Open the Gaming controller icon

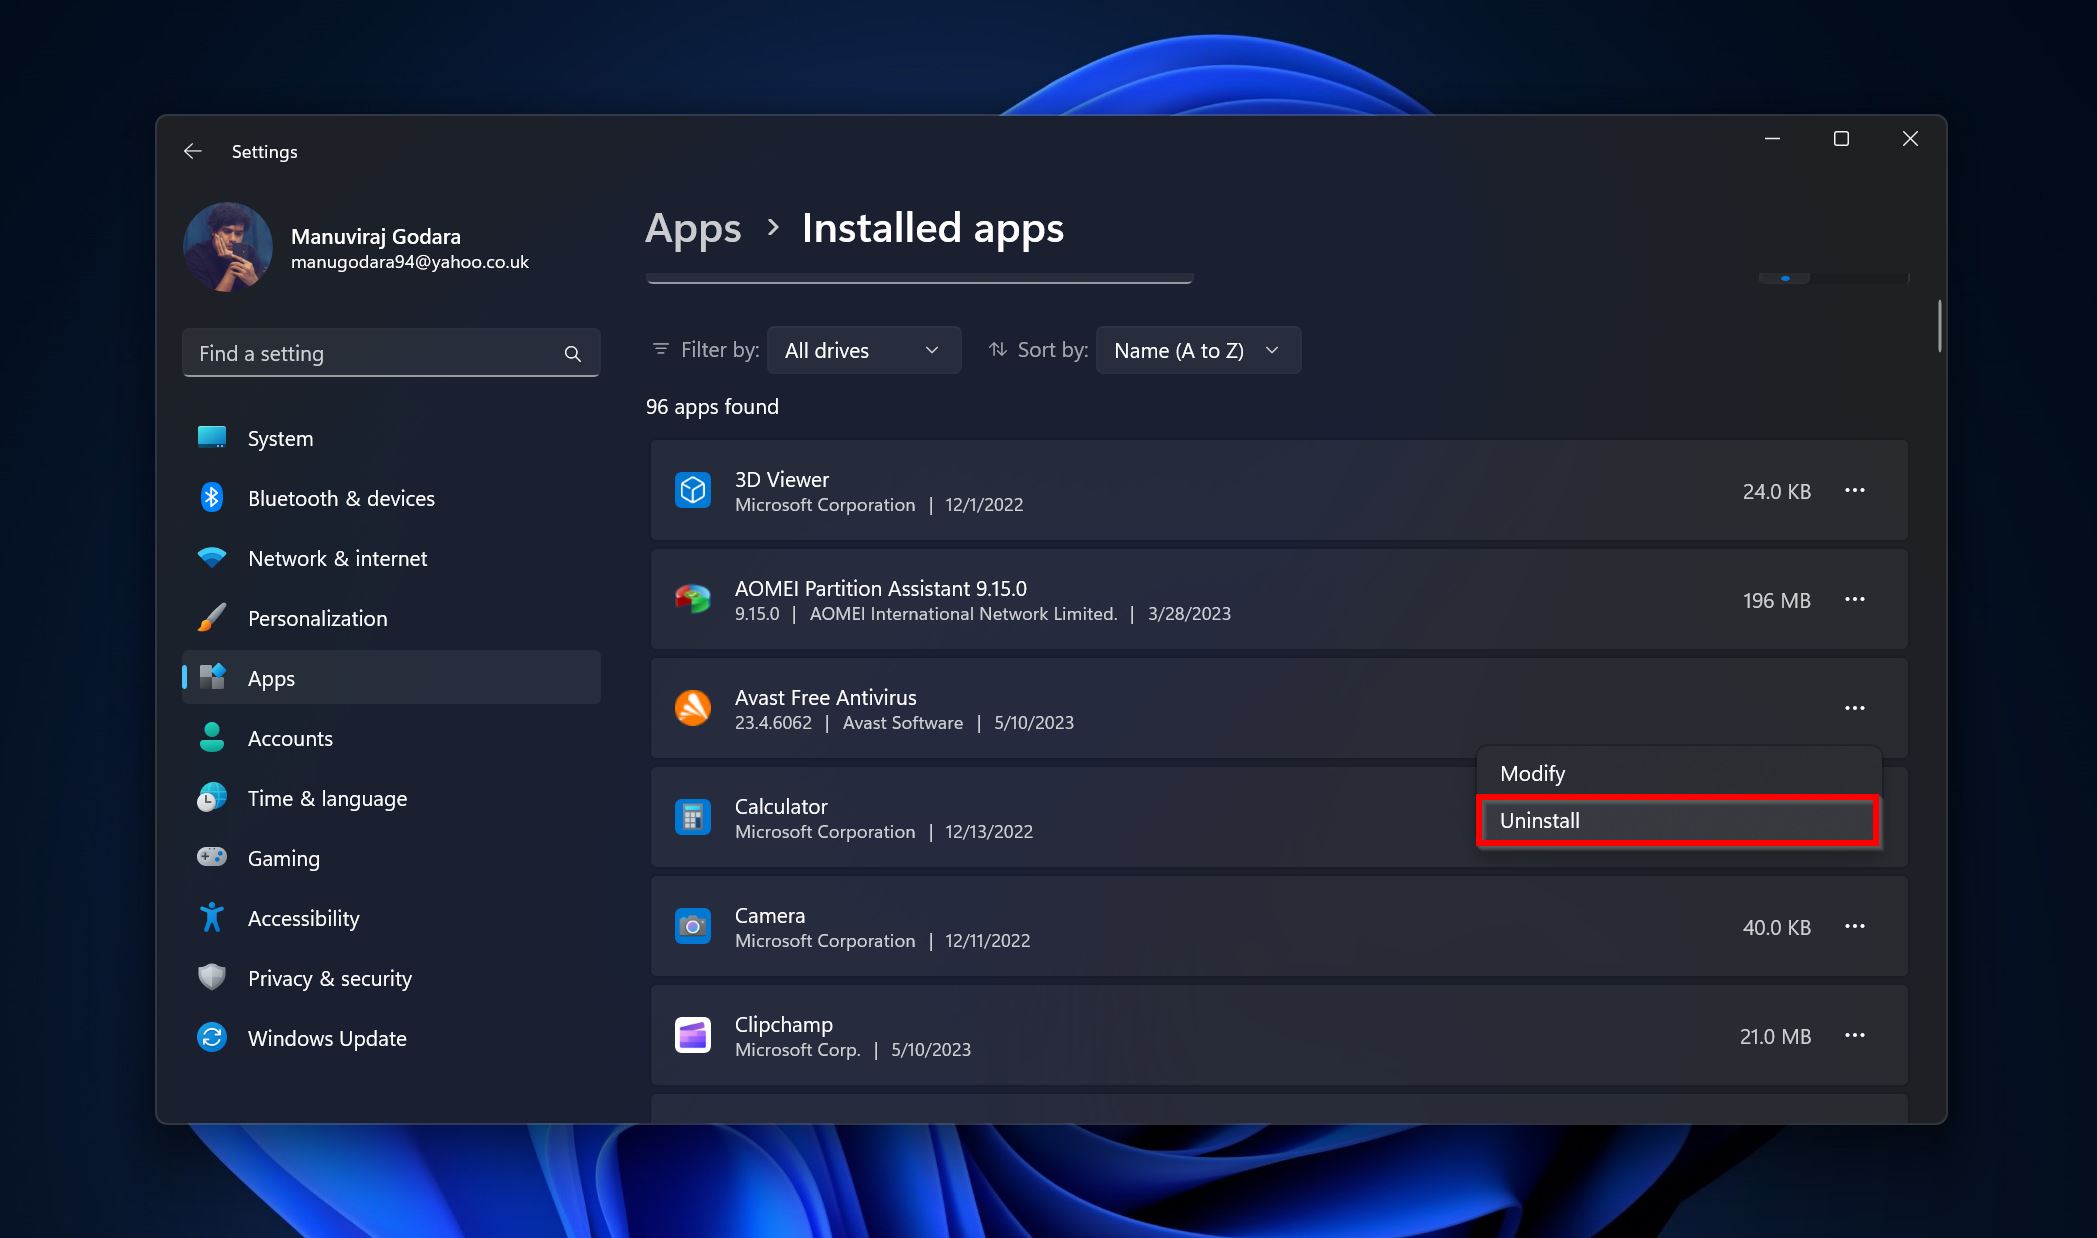(212, 858)
